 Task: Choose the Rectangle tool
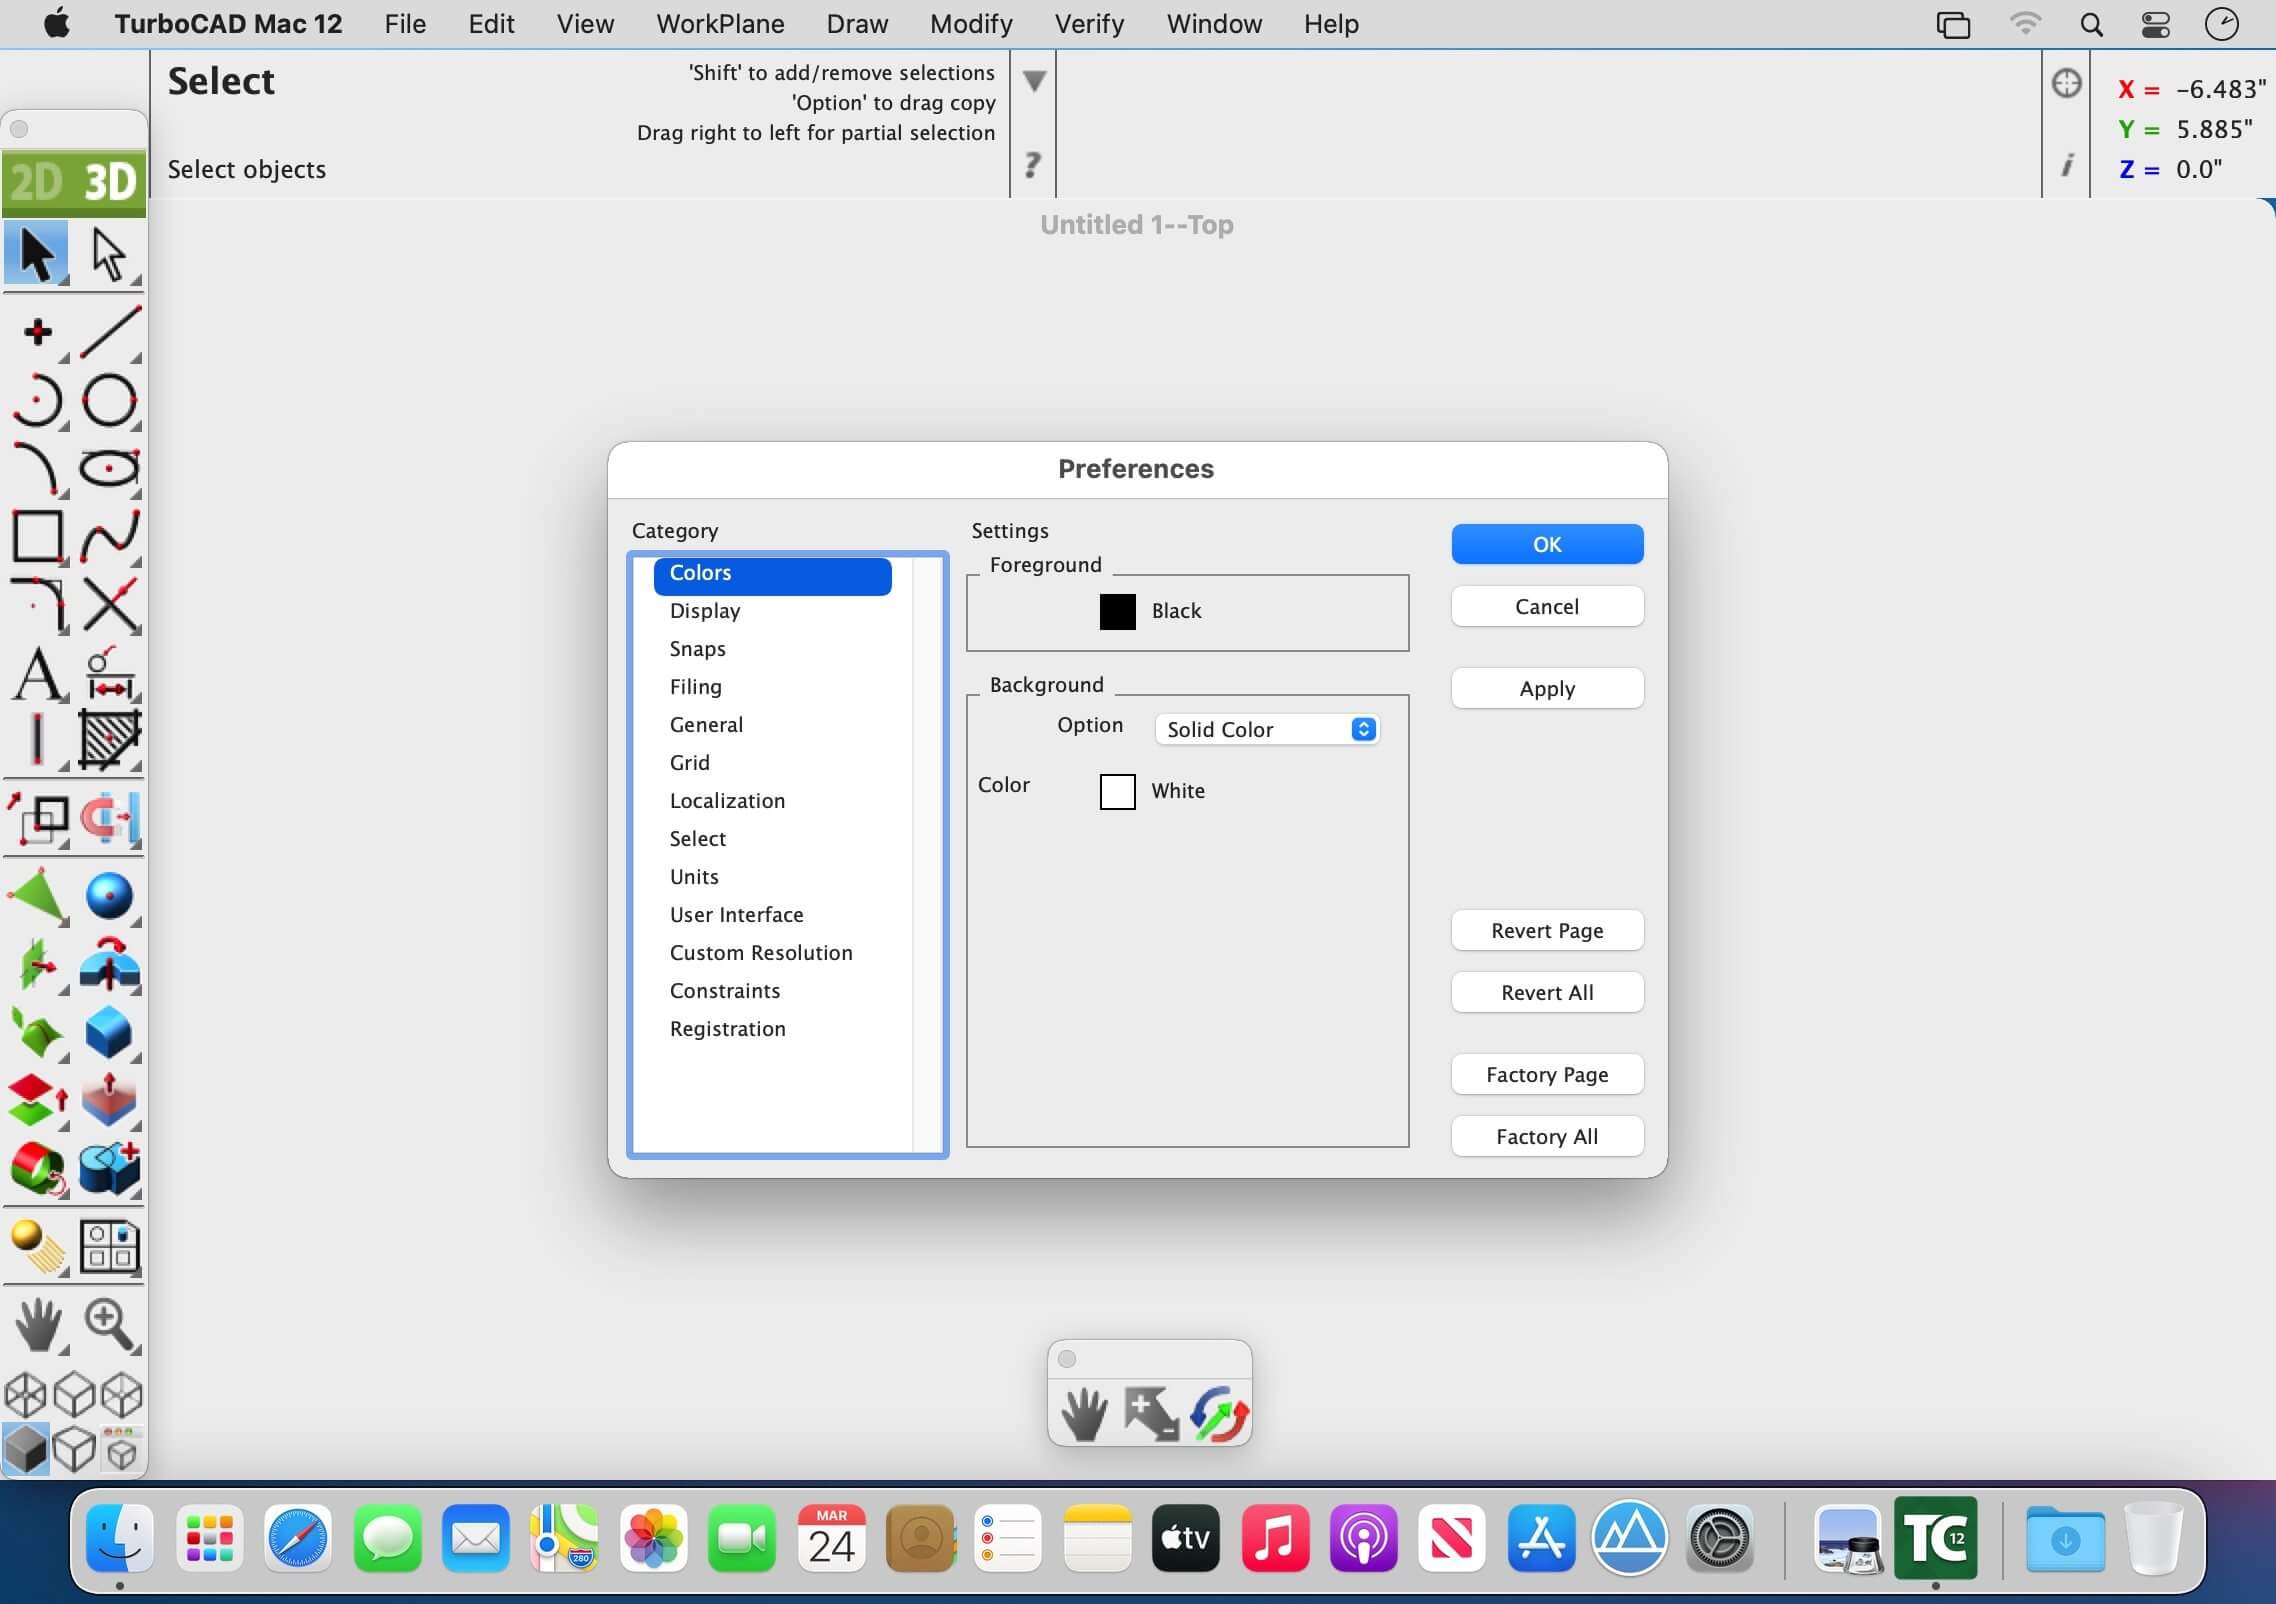pyautogui.click(x=37, y=536)
